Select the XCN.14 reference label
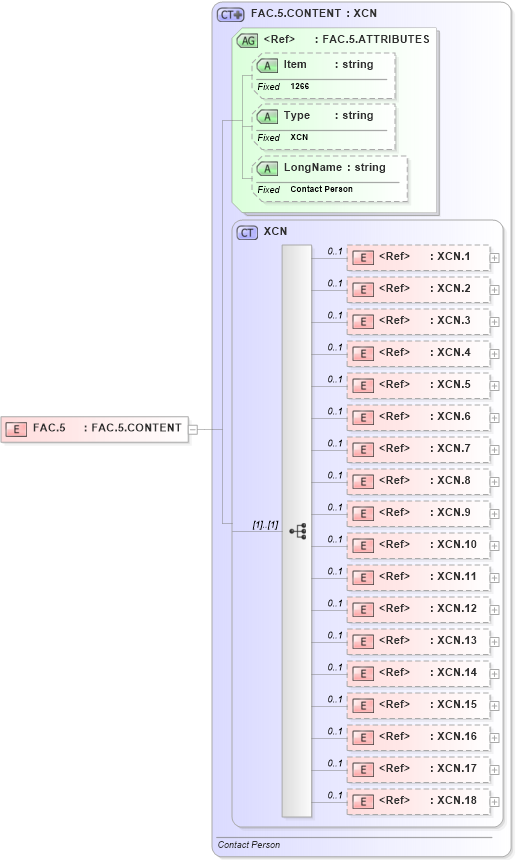The width and height of the screenshot is (516, 860). pyautogui.click(x=428, y=672)
